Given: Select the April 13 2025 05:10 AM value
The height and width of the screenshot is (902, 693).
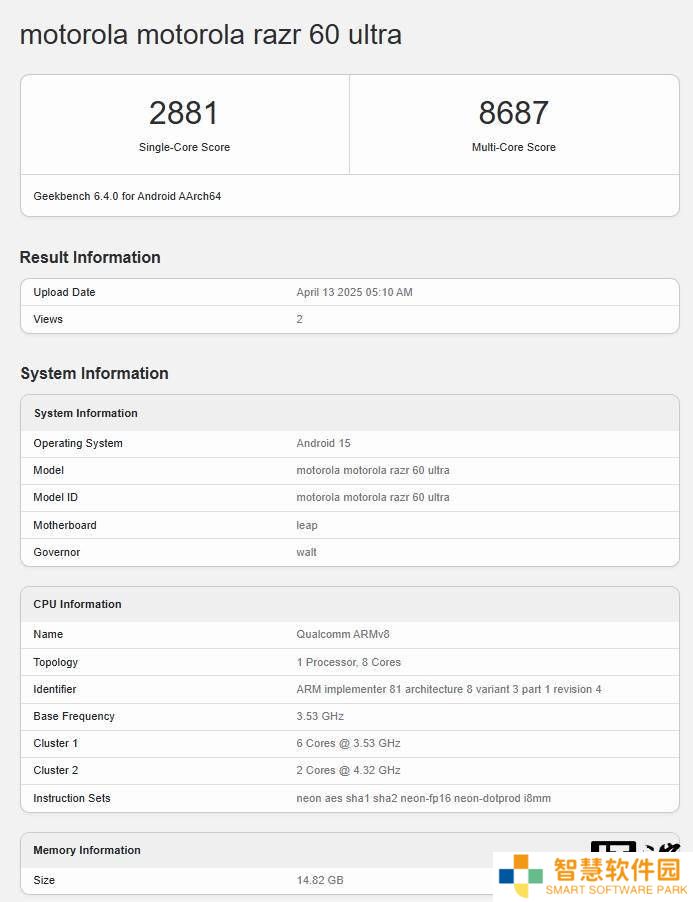Looking at the screenshot, I should pyautogui.click(x=354, y=292).
